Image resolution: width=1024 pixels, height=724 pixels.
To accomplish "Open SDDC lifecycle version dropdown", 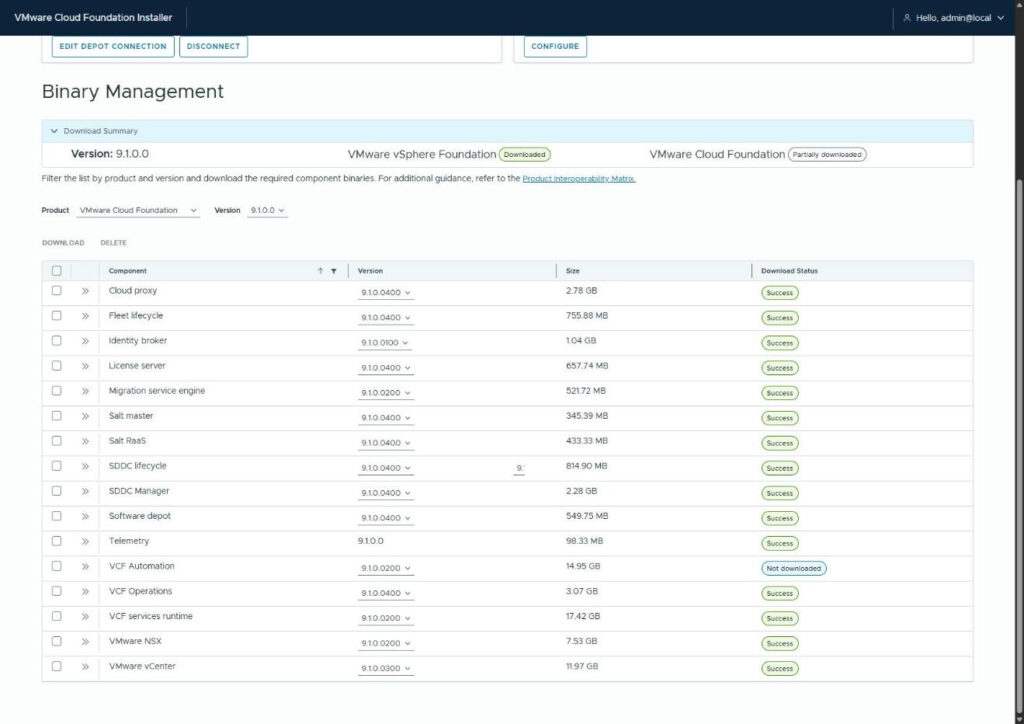I will coord(385,468).
